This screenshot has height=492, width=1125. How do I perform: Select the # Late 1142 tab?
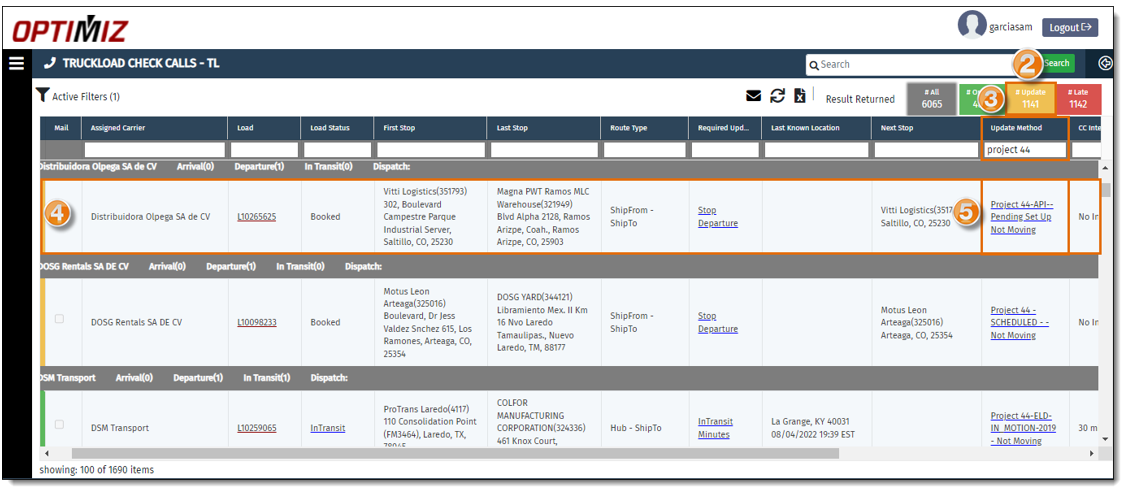point(1079,99)
